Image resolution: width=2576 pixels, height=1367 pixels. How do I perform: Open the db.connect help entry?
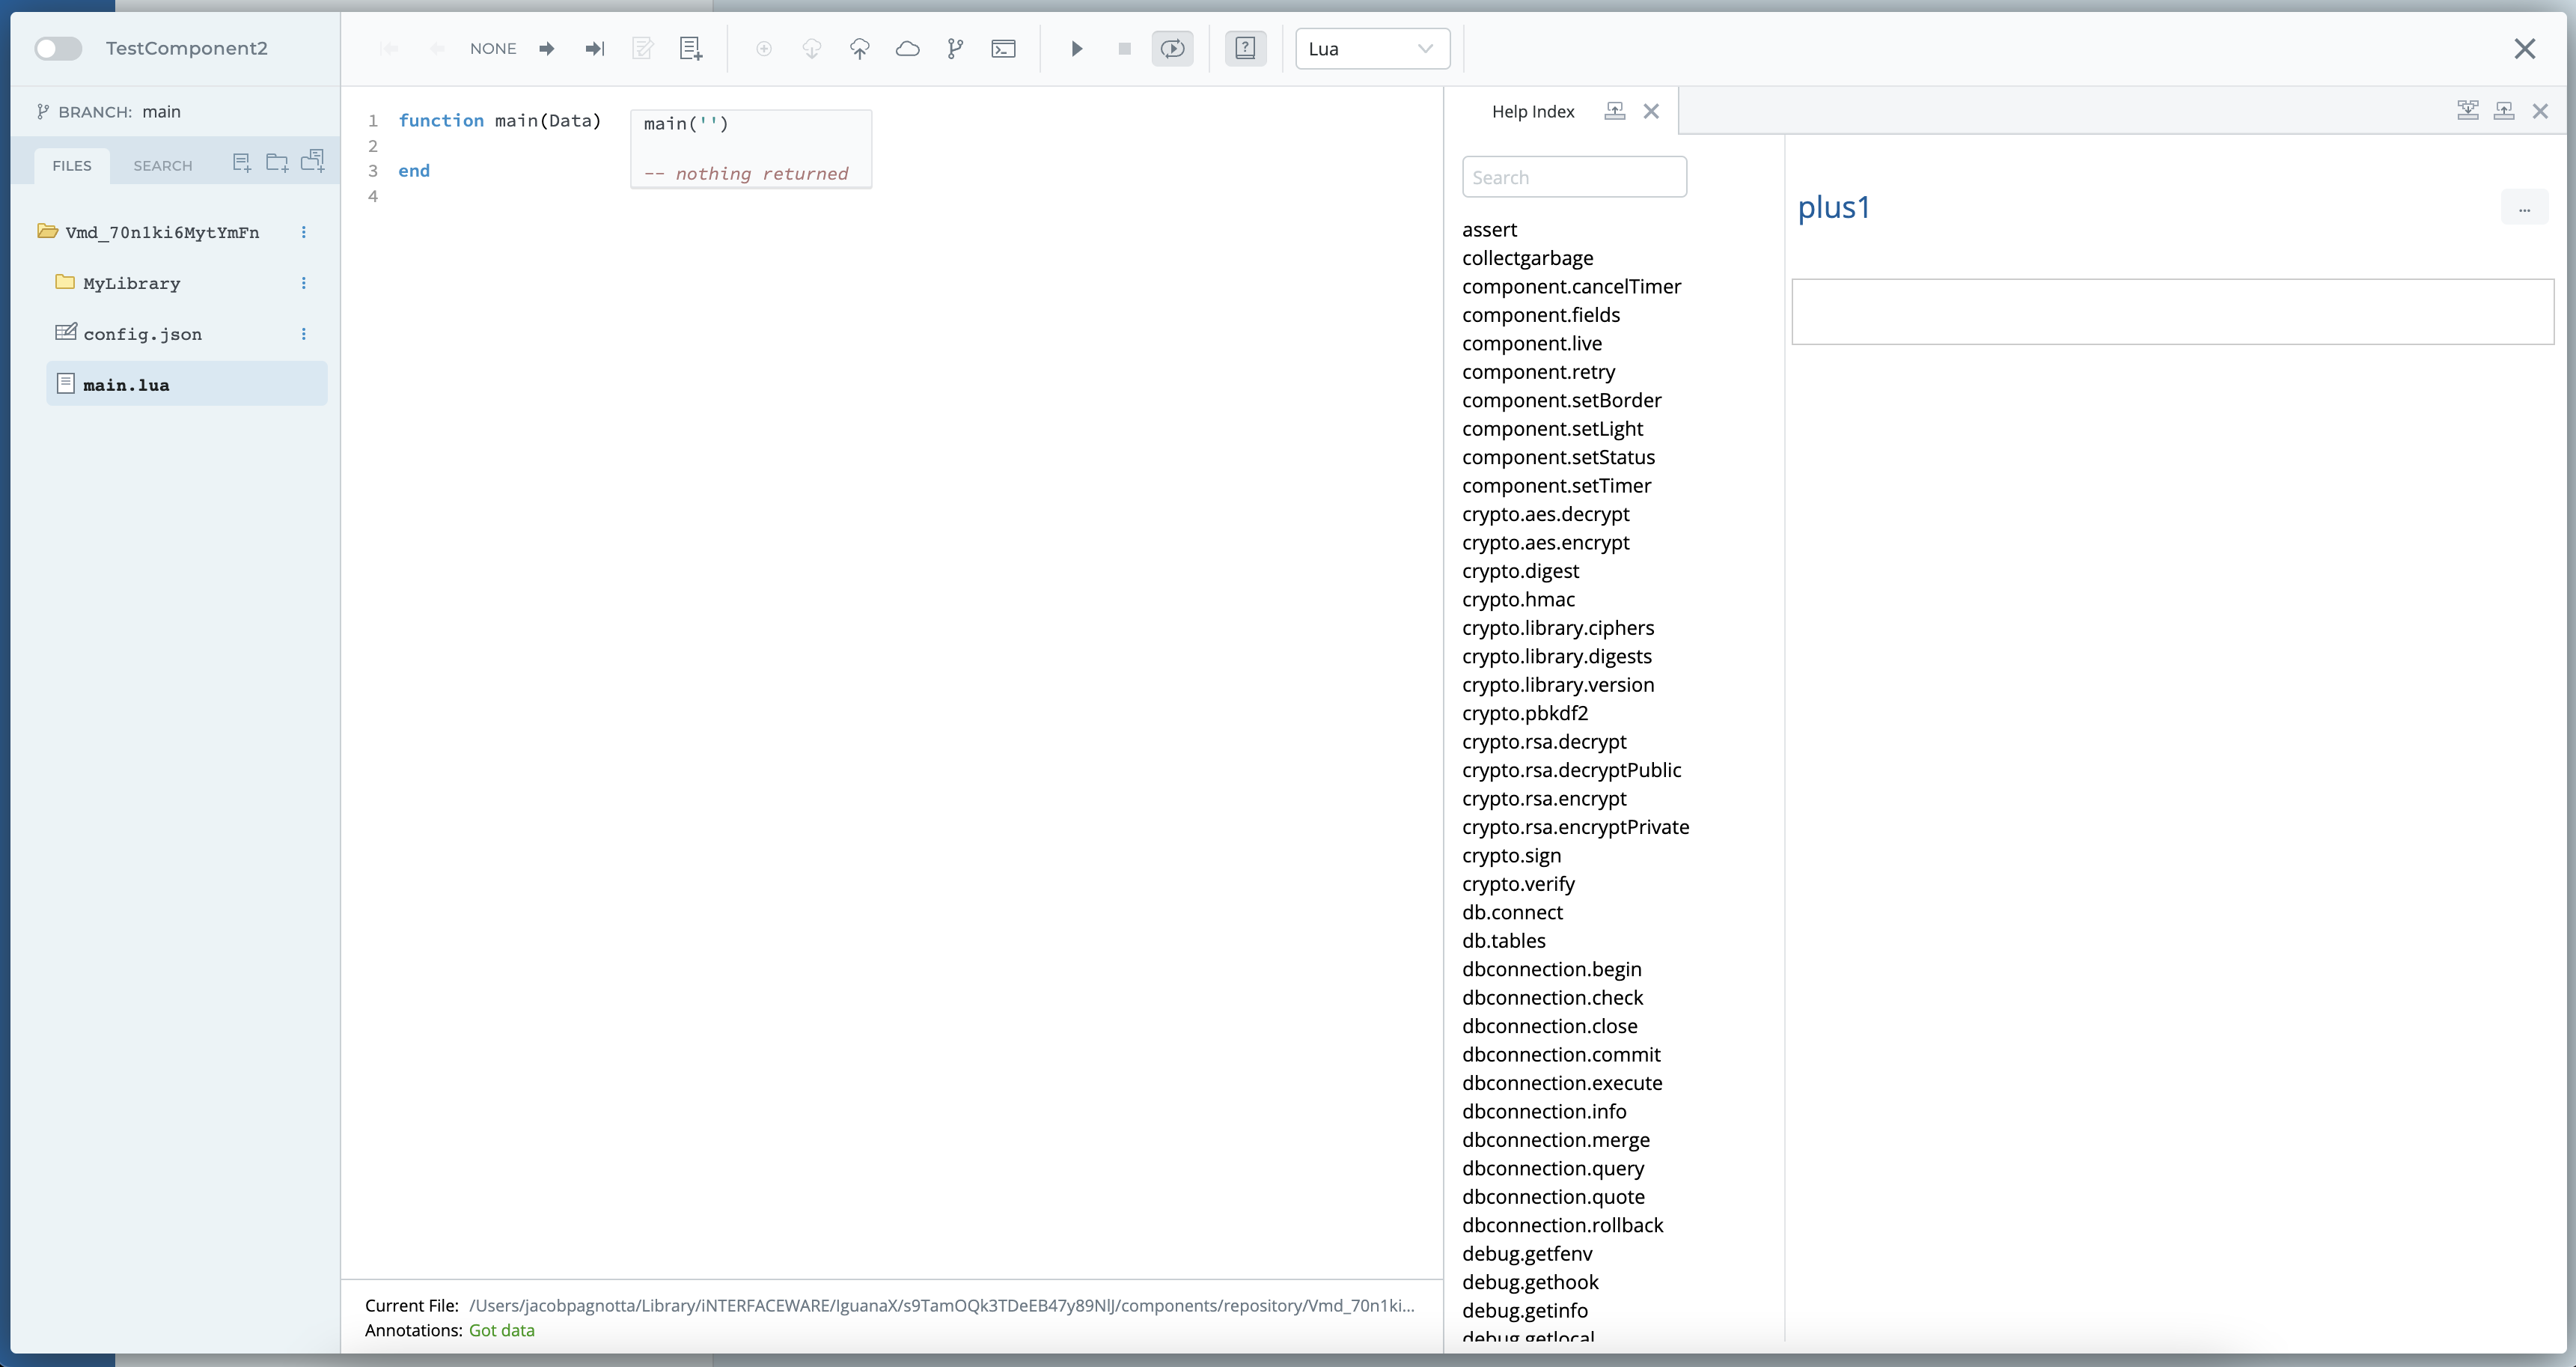tap(1512, 913)
